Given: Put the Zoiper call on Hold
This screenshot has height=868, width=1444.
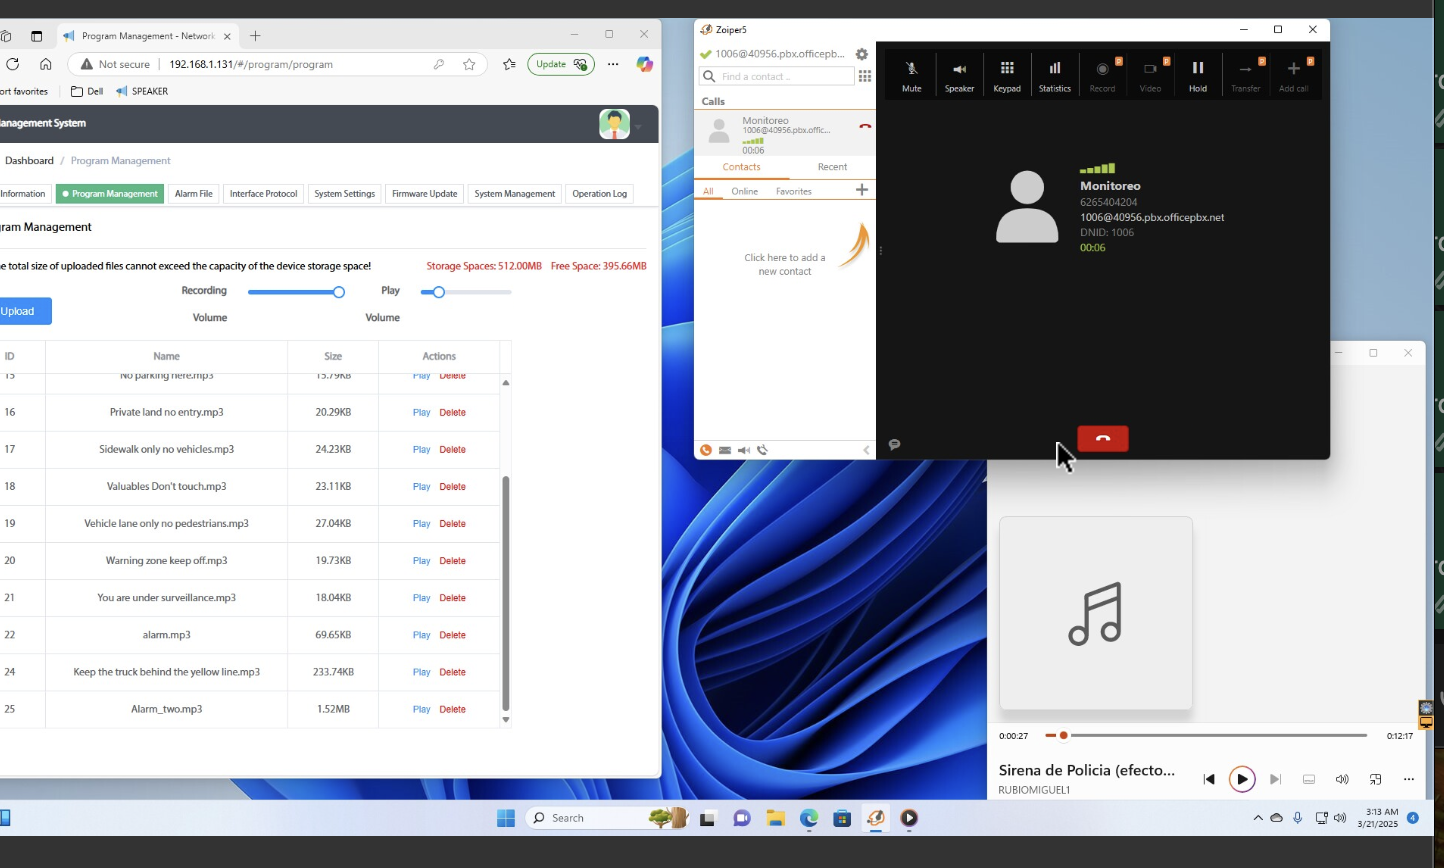Looking at the screenshot, I should (1198, 75).
